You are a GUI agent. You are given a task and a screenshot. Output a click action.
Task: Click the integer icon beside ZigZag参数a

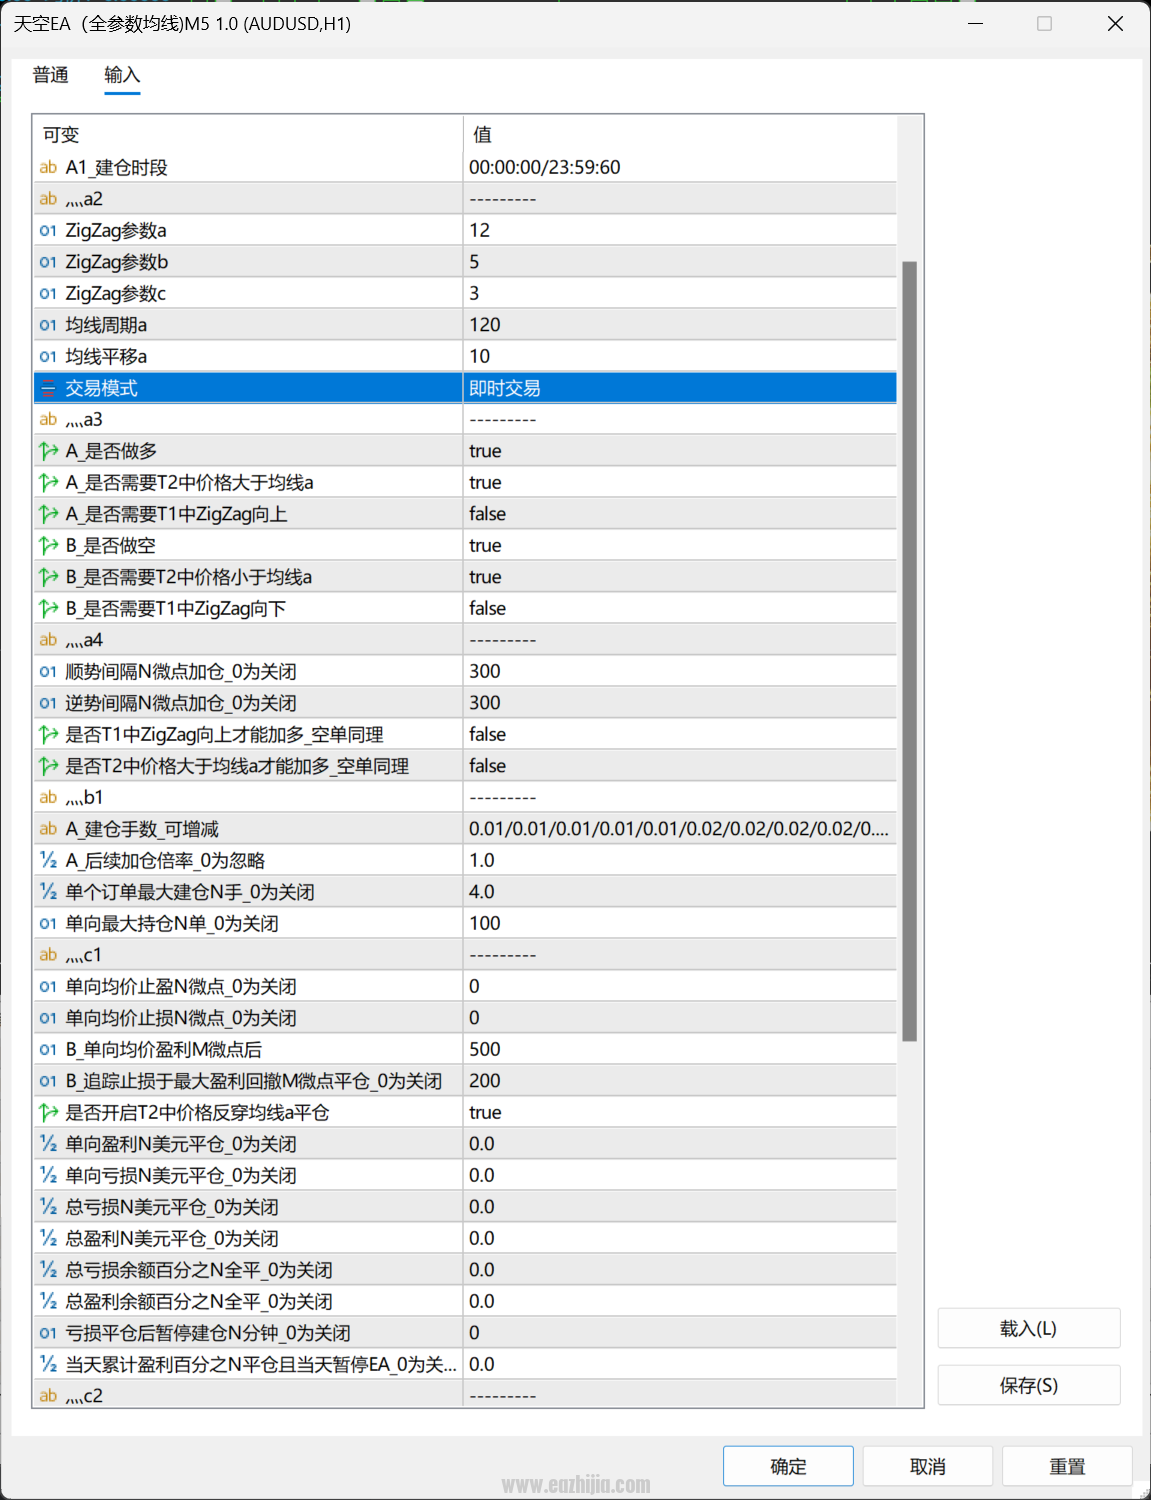click(x=48, y=231)
